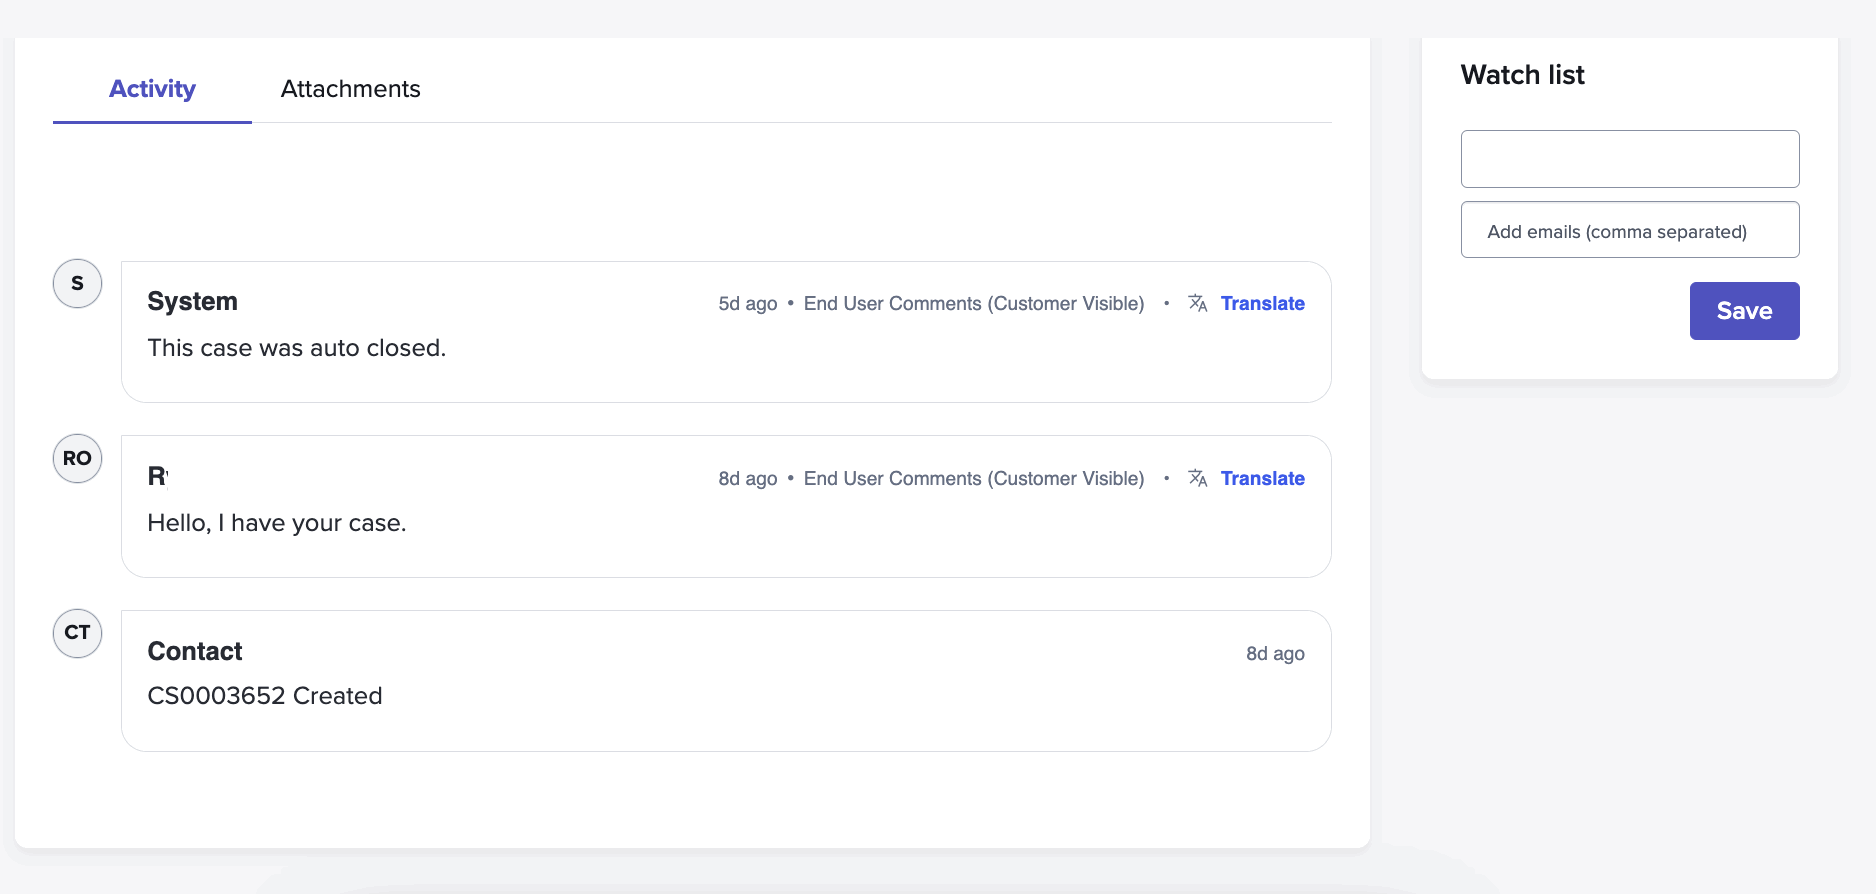Click the Watch list heading

[1522, 75]
